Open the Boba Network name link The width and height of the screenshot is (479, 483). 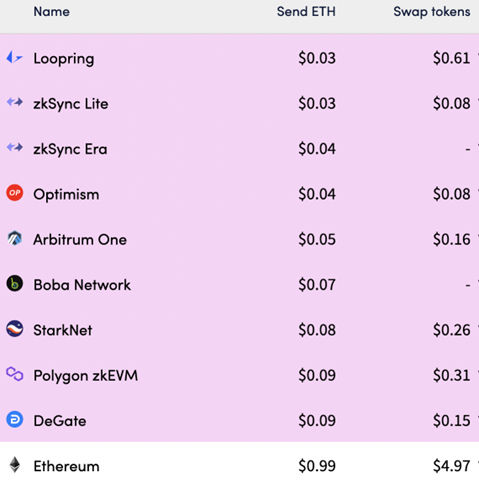point(82,285)
